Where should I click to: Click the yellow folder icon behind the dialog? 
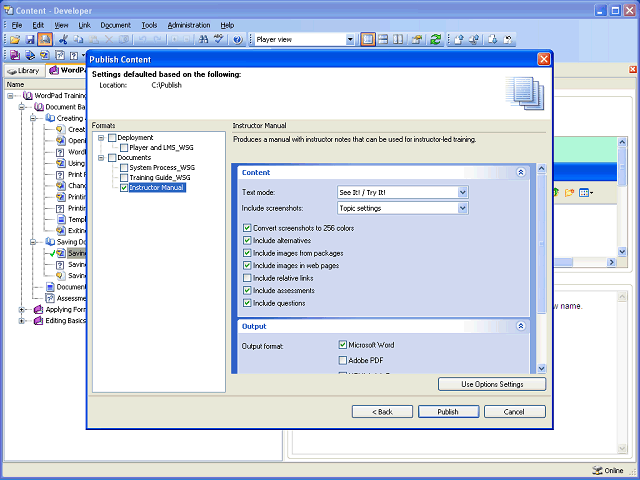point(569,192)
